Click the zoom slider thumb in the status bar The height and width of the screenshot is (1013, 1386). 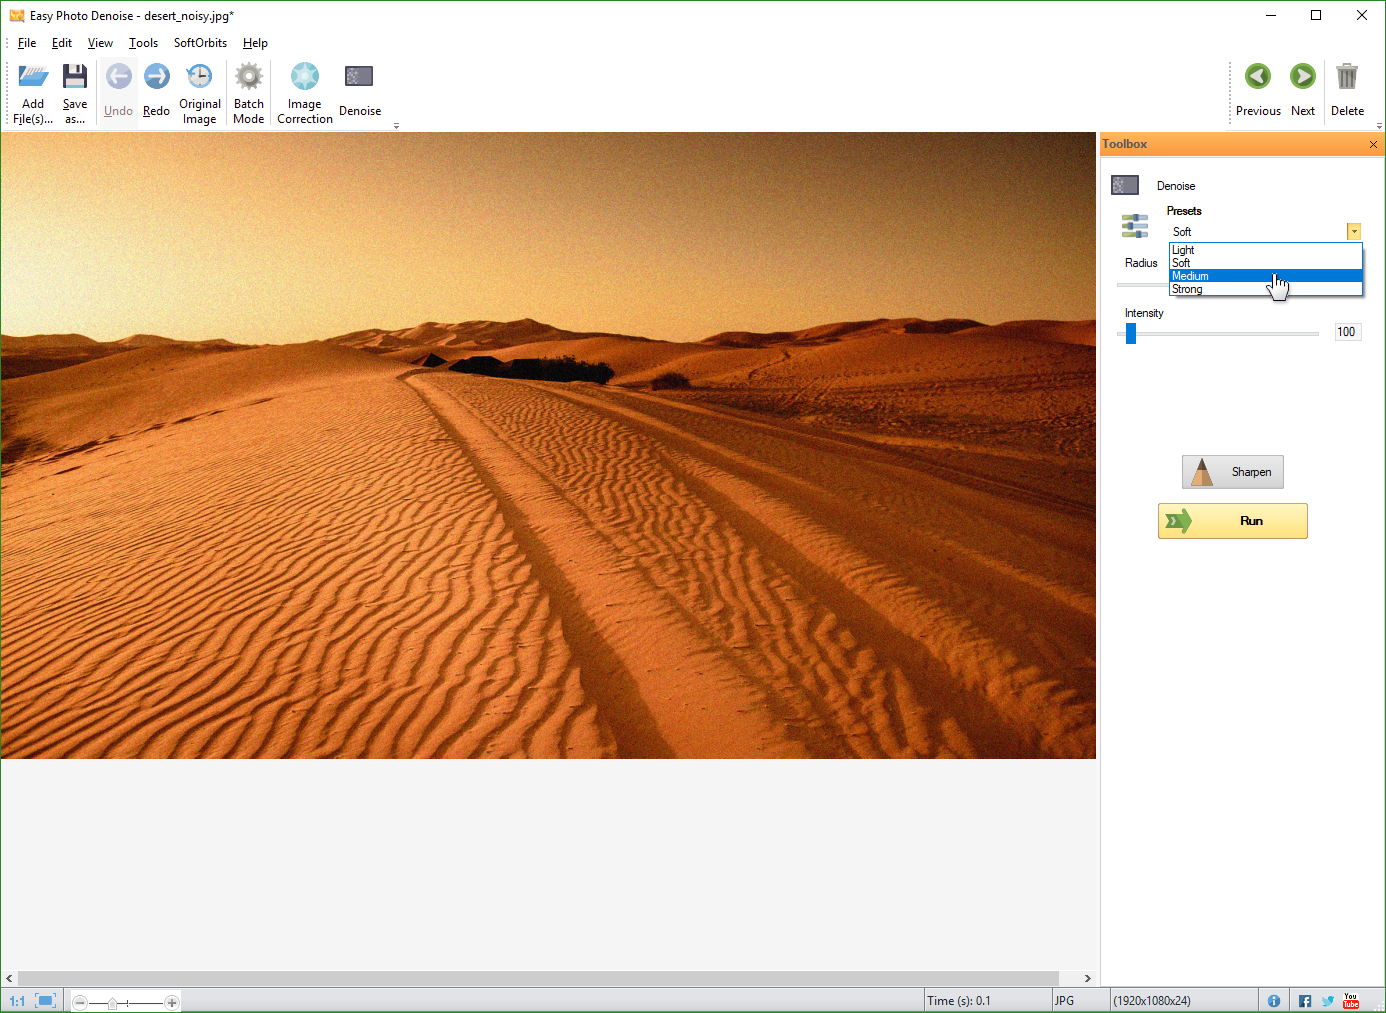(113, 1003)
